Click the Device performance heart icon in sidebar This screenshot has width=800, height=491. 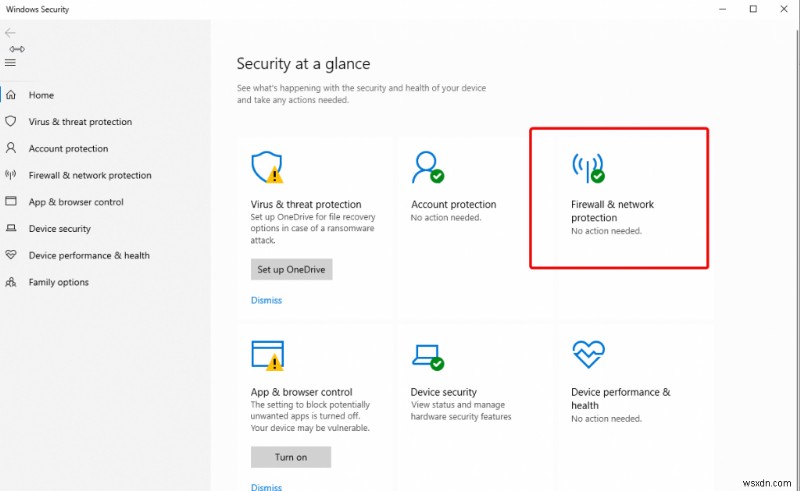[x=12, y=255]
